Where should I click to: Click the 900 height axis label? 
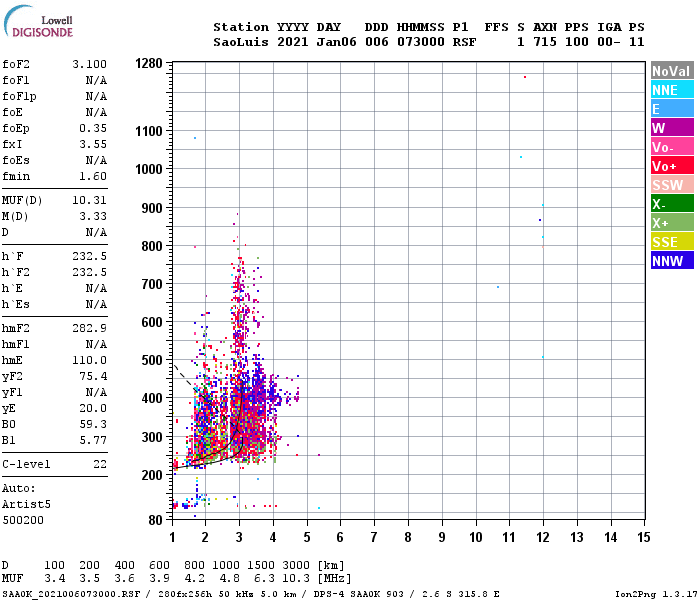pos(152,208)
